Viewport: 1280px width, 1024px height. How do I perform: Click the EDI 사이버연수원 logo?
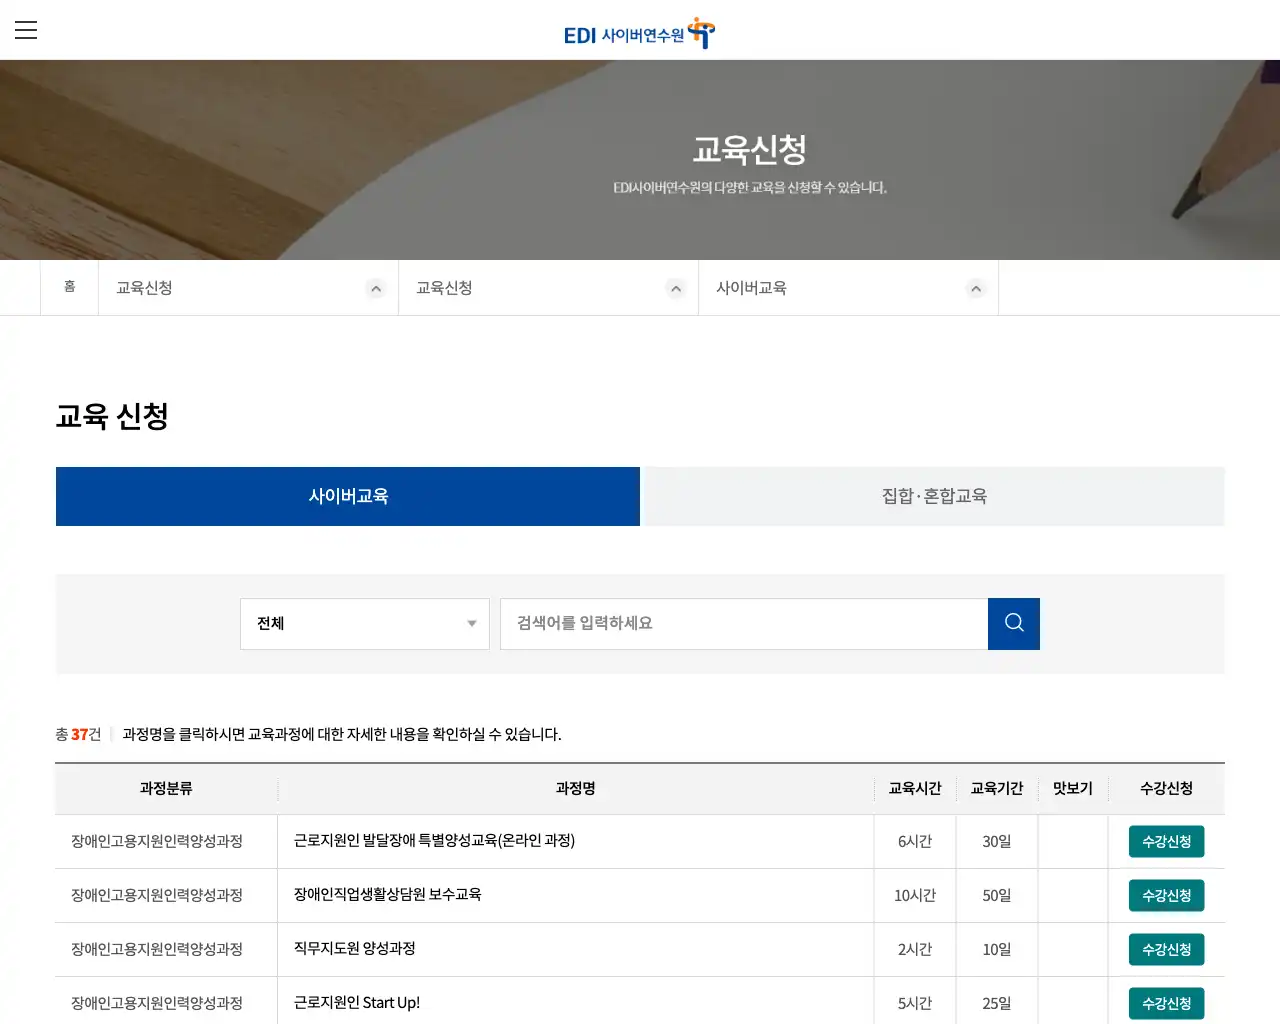tap(638, 32)
